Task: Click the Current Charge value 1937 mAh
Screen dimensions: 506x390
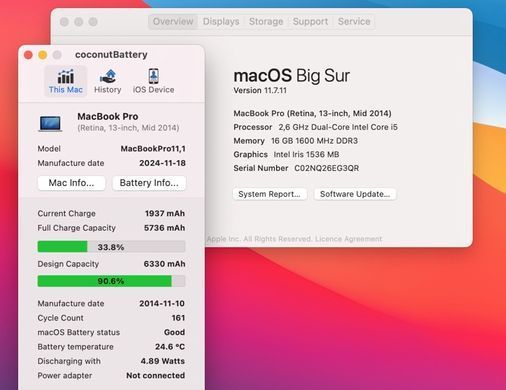Action: click(165, 213)
